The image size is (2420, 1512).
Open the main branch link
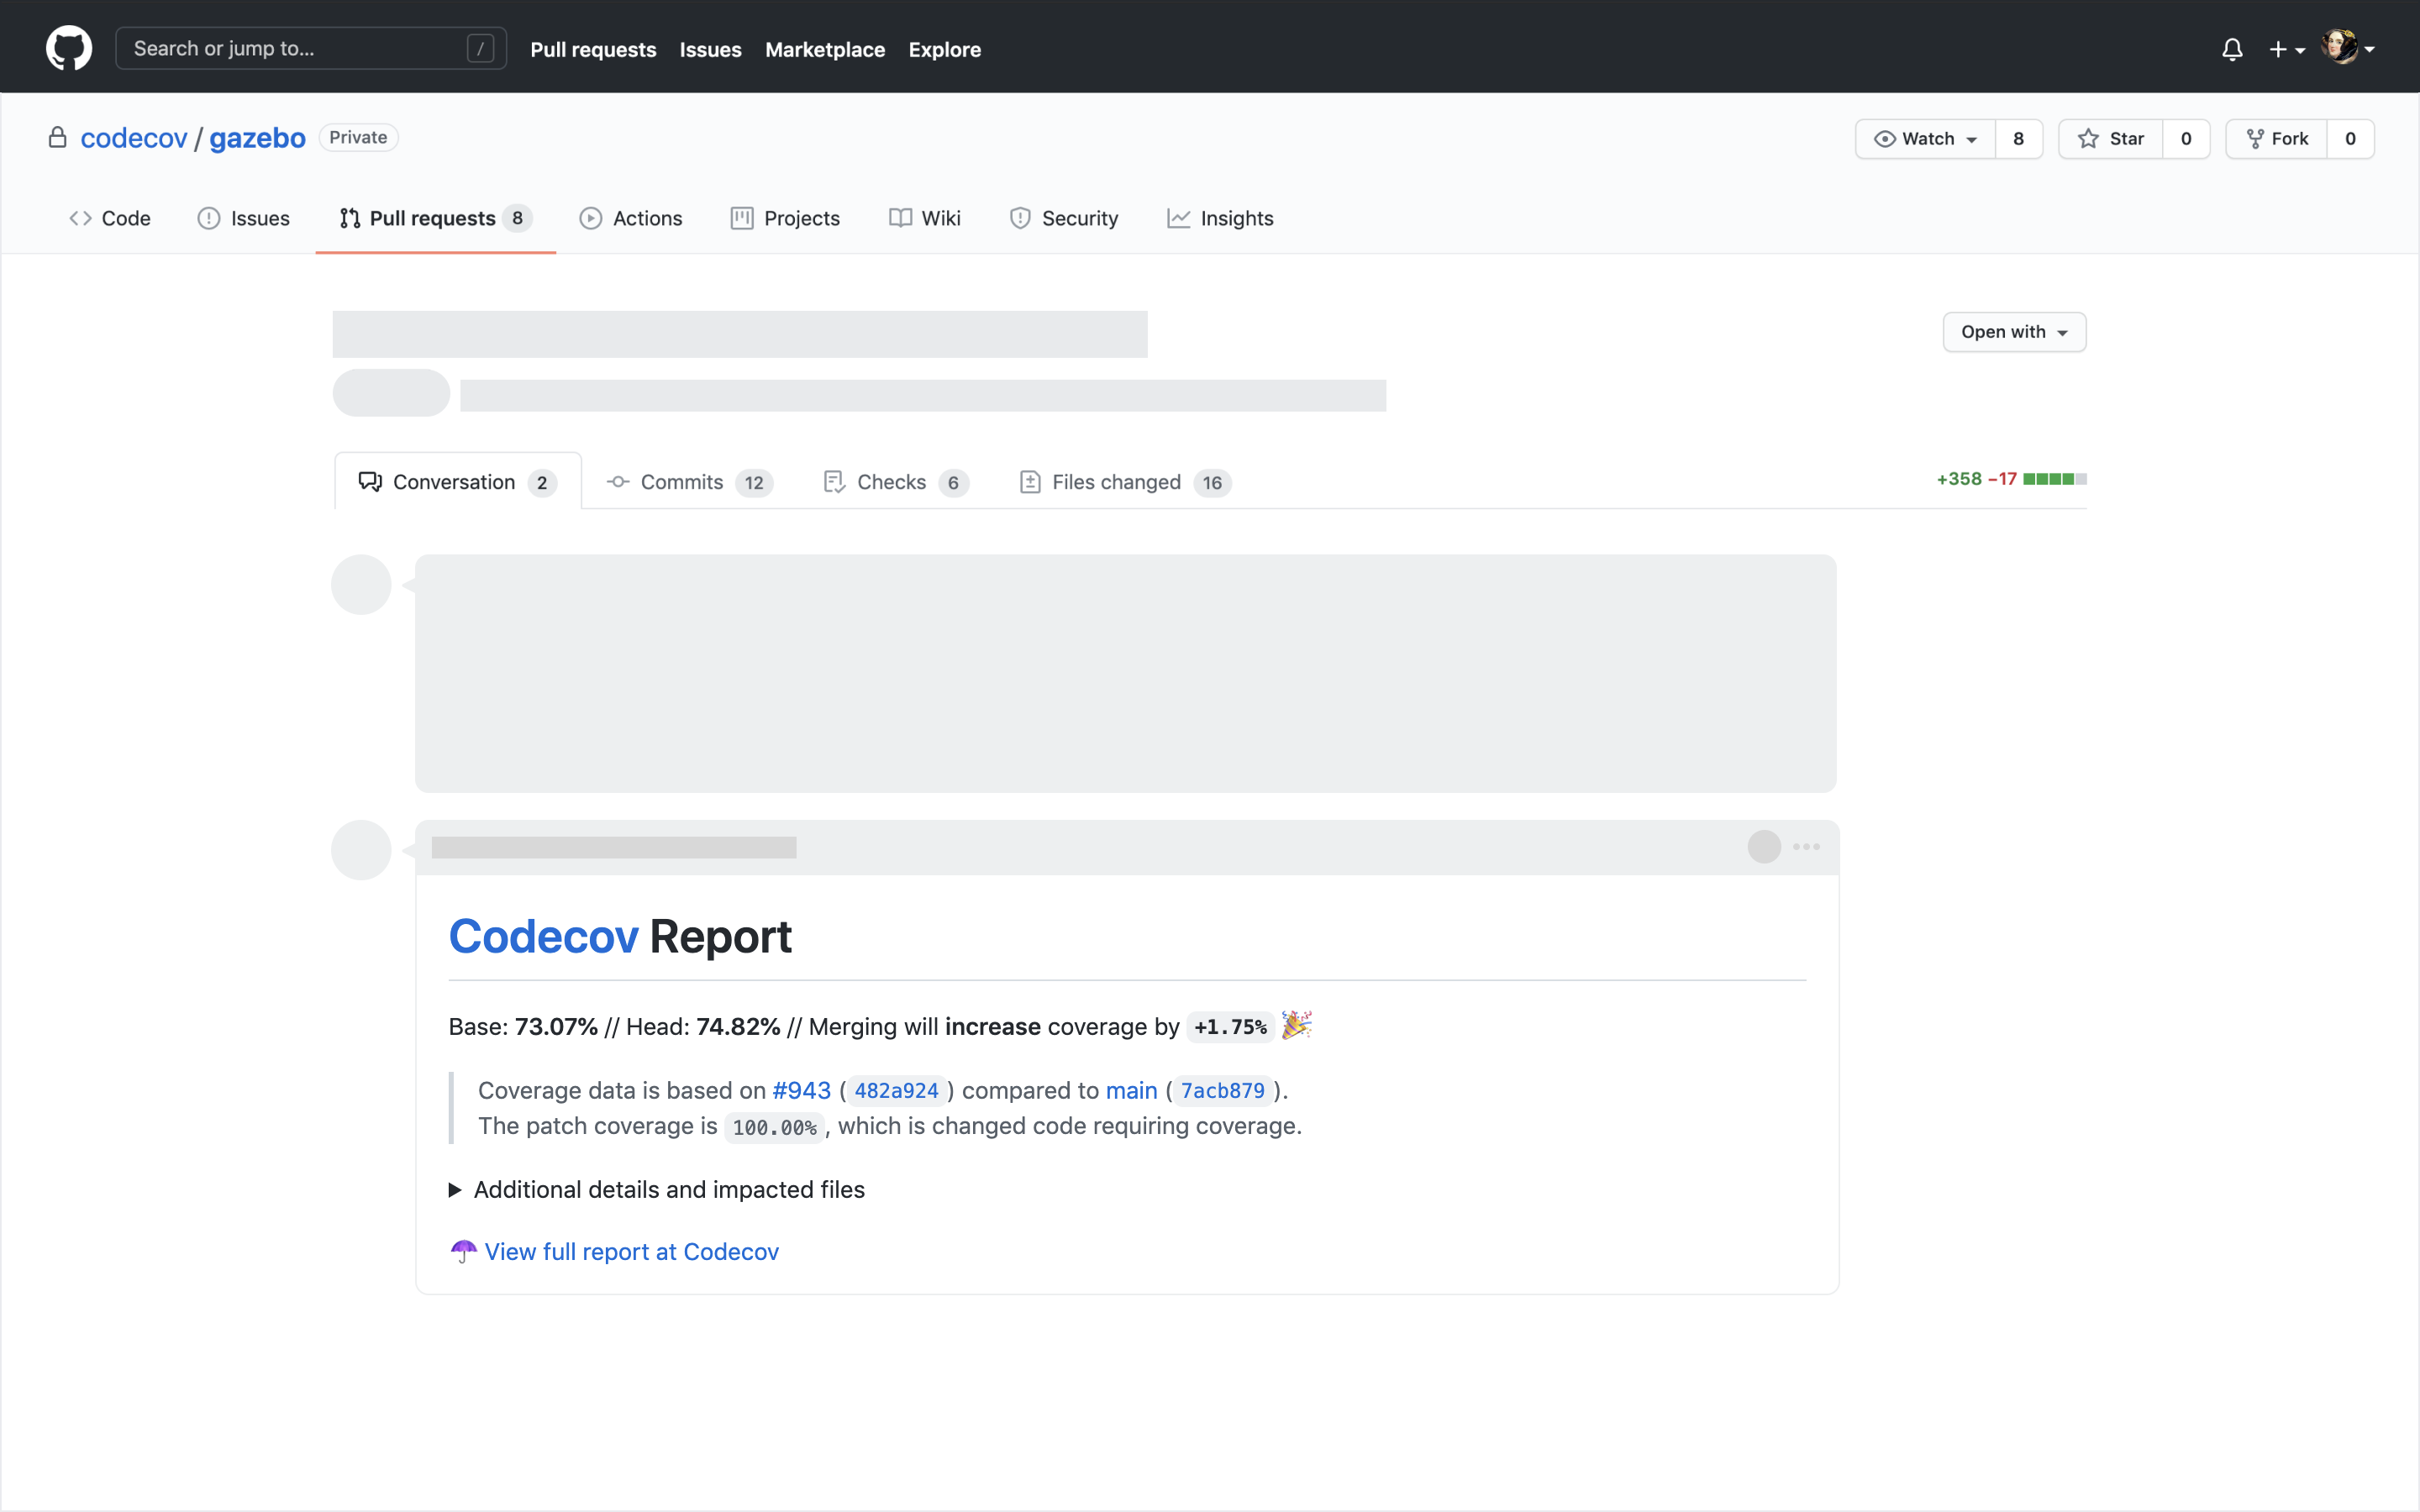click(1131, 1090)
